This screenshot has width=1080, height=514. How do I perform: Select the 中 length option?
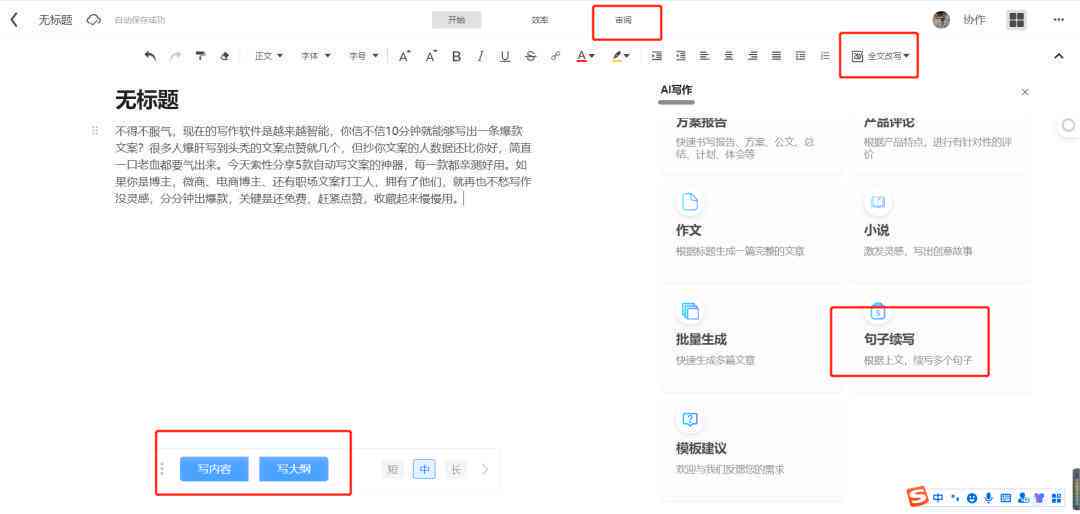tap(424, 470)
